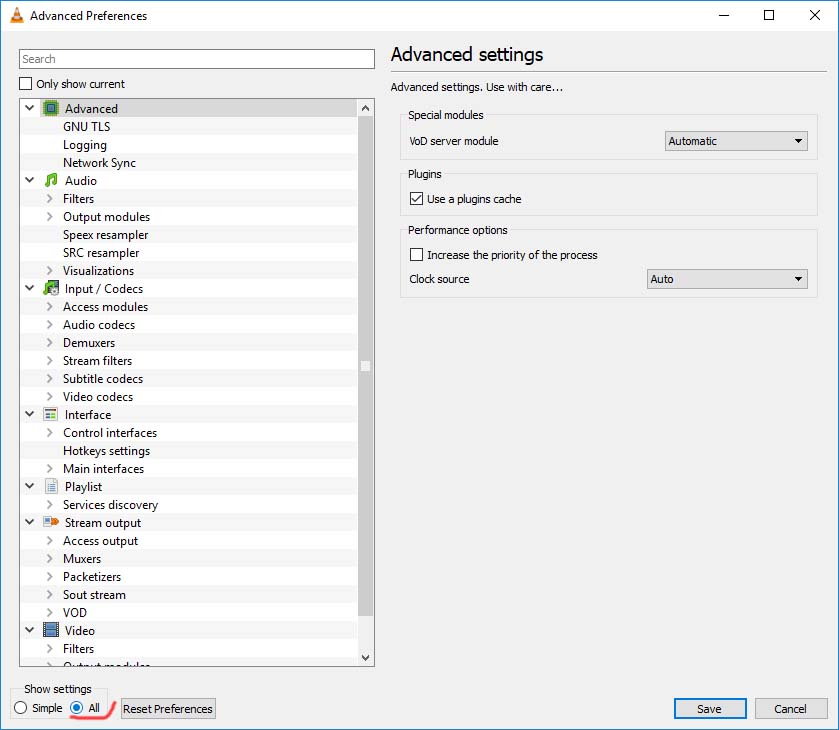Expand the Main interfaces node arrow
Screen dimensions: 839x730
[50, 469]
